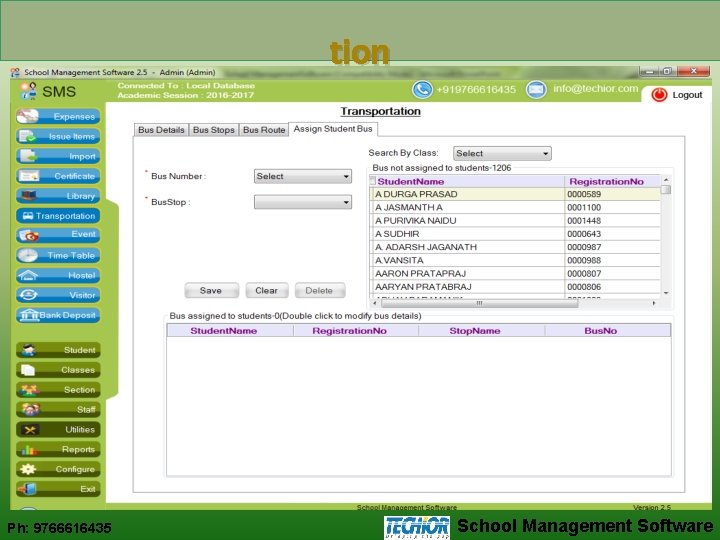Select student row A PURIVIKA NAIDU

(x=515, y=221)
